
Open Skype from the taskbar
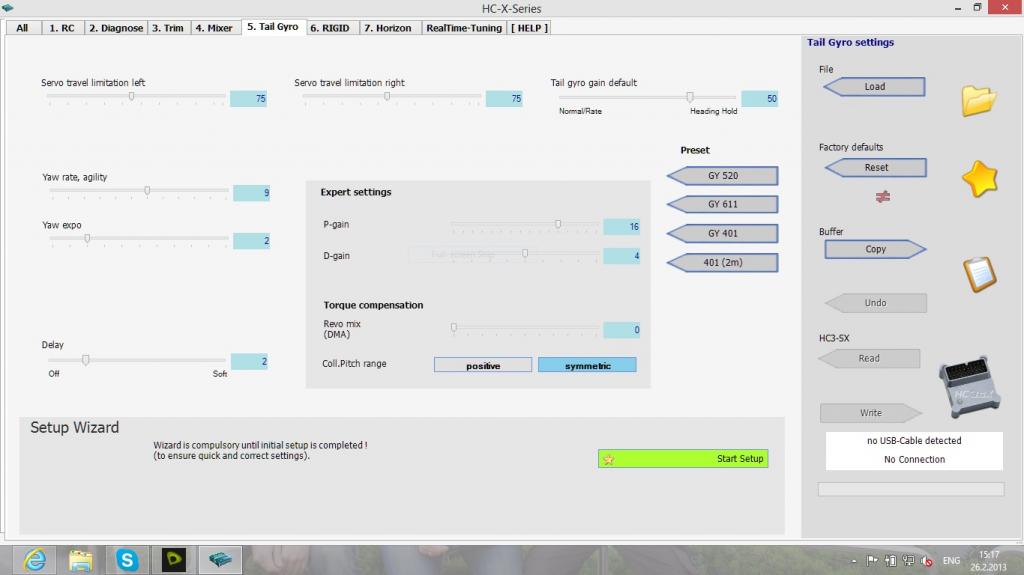[127, 559]
